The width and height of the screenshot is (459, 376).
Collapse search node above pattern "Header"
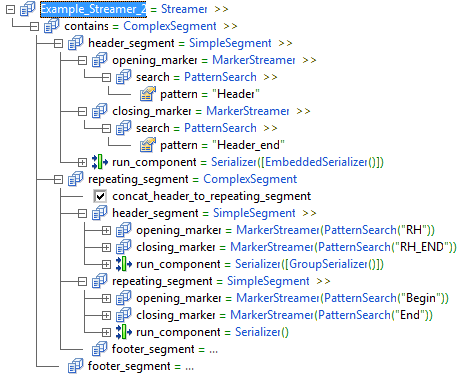[106, 77]
